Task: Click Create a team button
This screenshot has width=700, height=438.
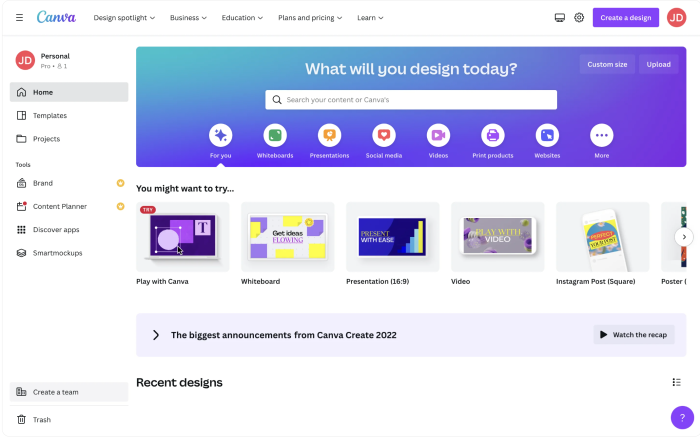Action: [69, 392]
